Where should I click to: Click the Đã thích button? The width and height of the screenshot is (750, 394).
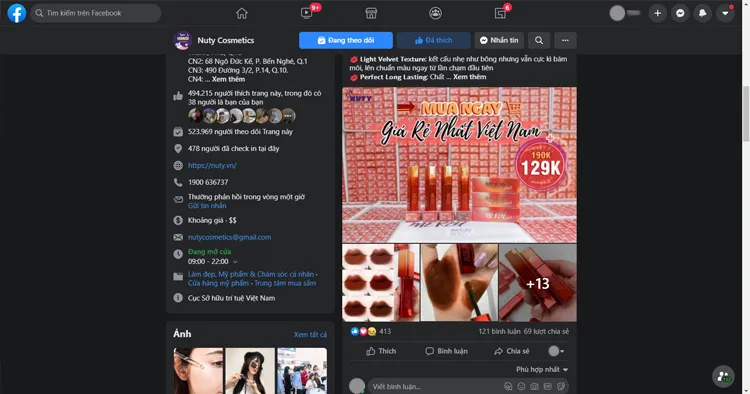pyautogui.click(x=433, y=41)
